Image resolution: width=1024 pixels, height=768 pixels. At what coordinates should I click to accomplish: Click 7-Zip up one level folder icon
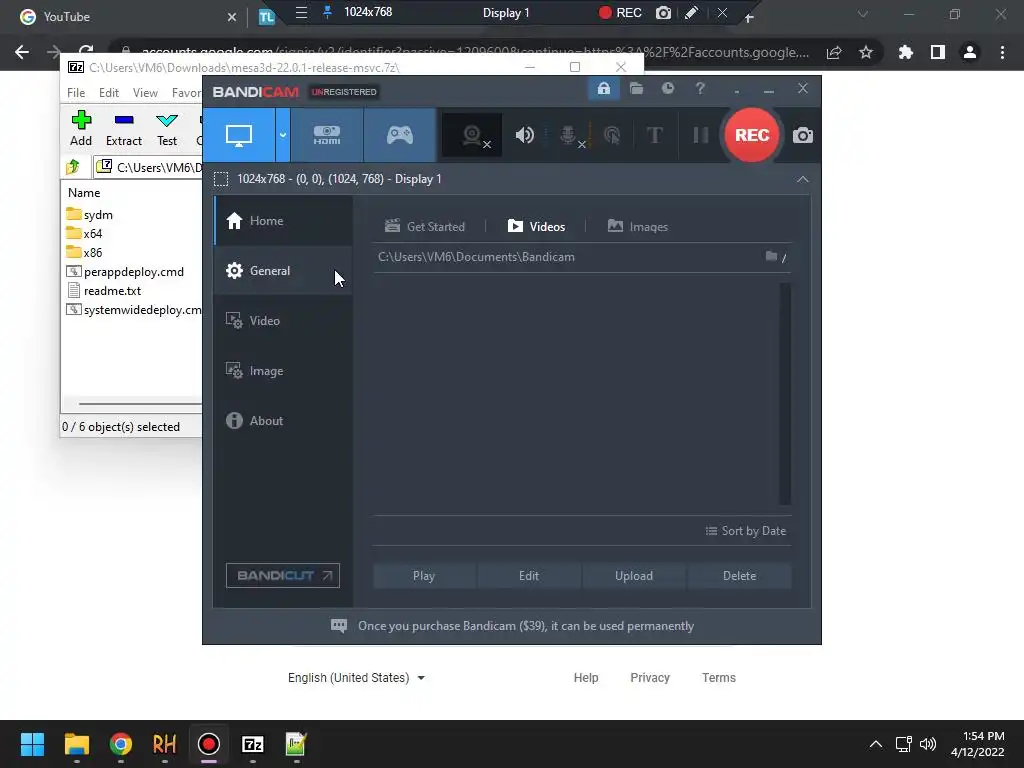coord(73,167)
